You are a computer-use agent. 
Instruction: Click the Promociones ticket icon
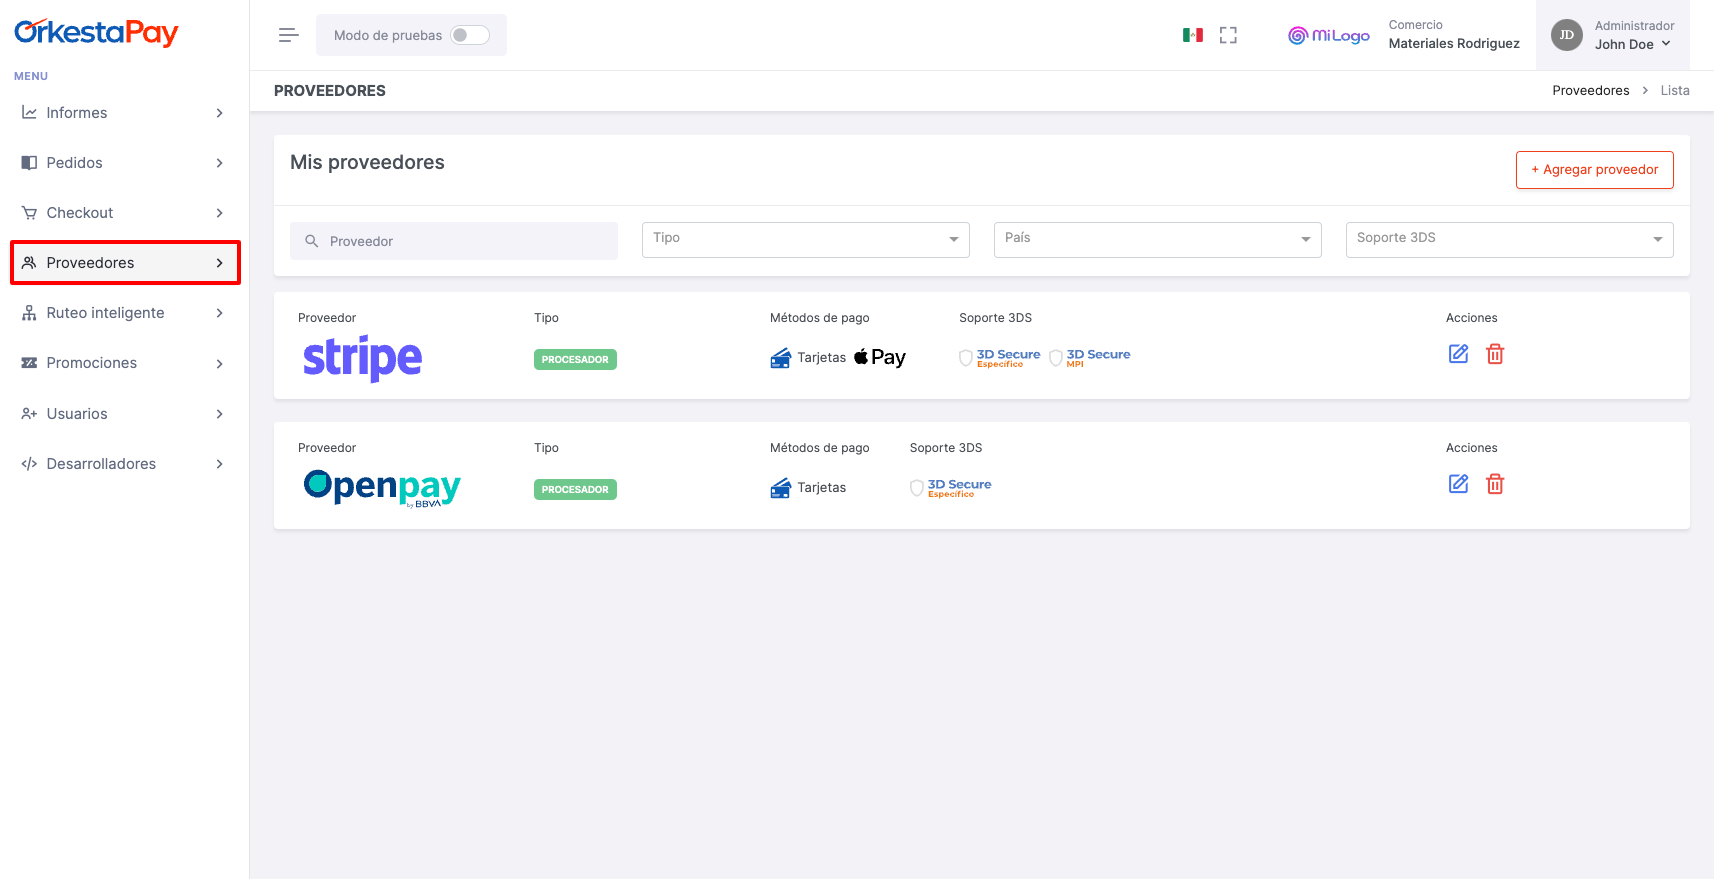tap(29, 363)
